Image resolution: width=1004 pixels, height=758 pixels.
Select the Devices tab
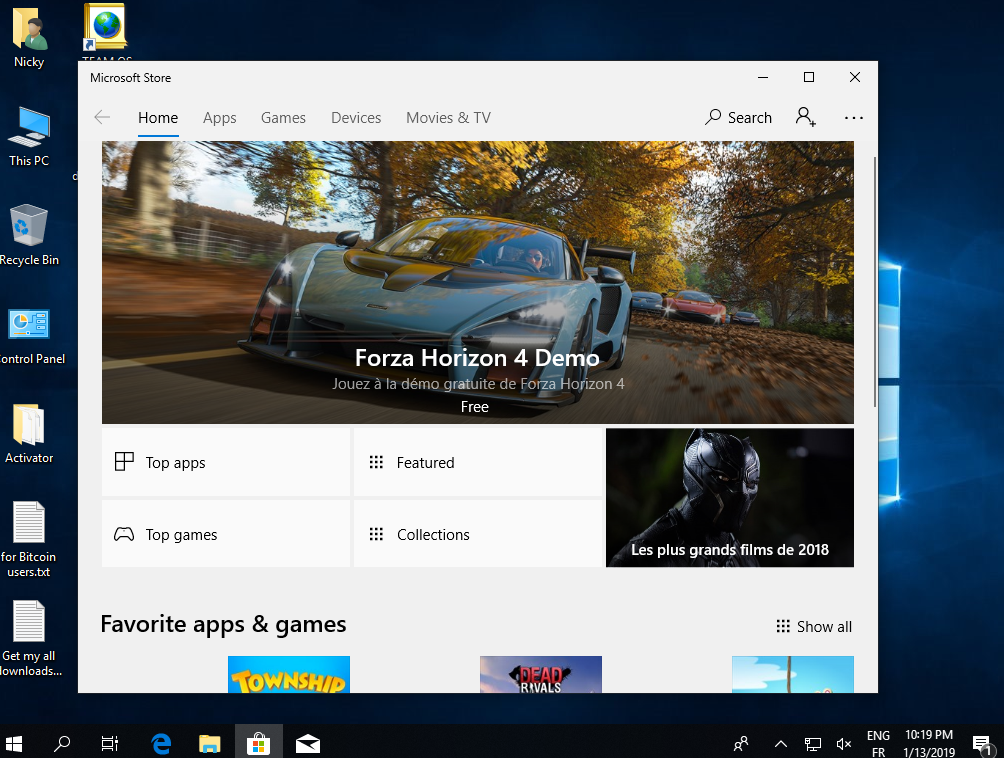pos(356,118)
